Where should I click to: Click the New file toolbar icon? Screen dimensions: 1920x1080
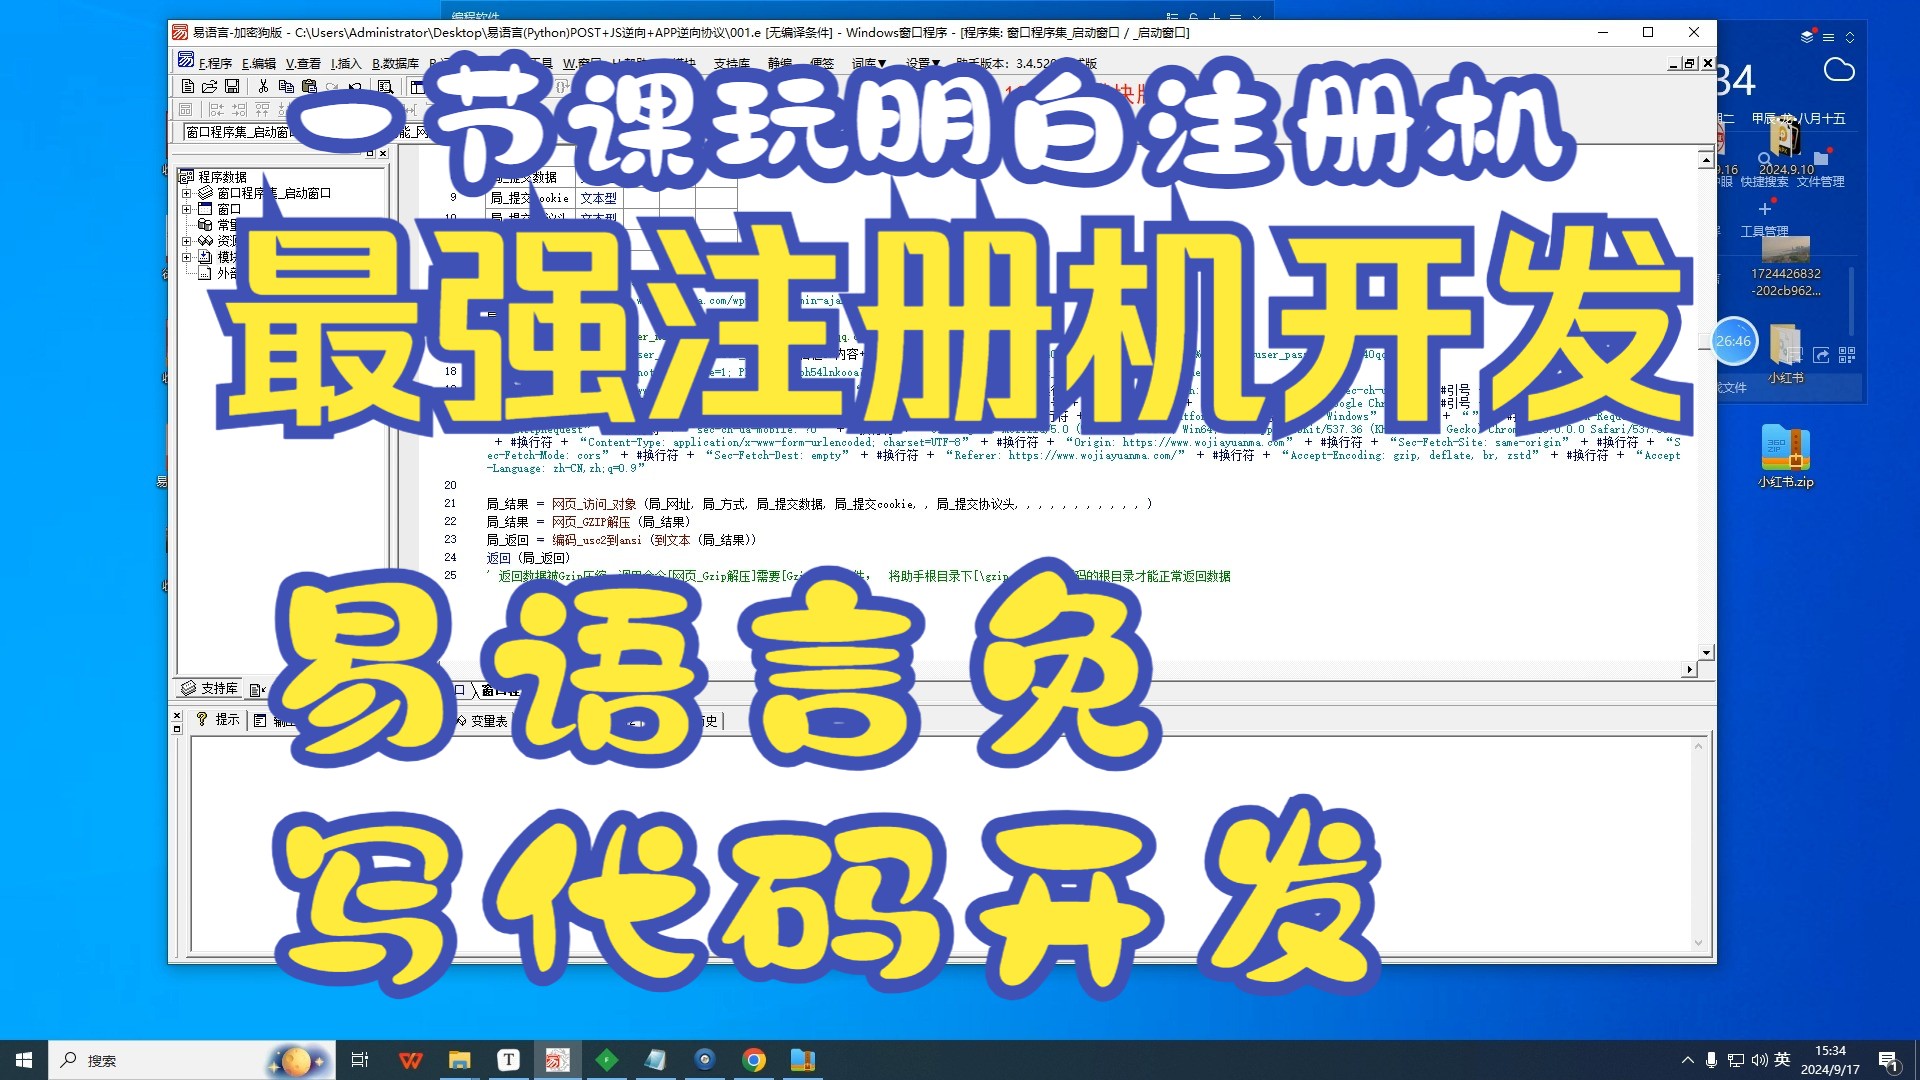pos(187,87)
